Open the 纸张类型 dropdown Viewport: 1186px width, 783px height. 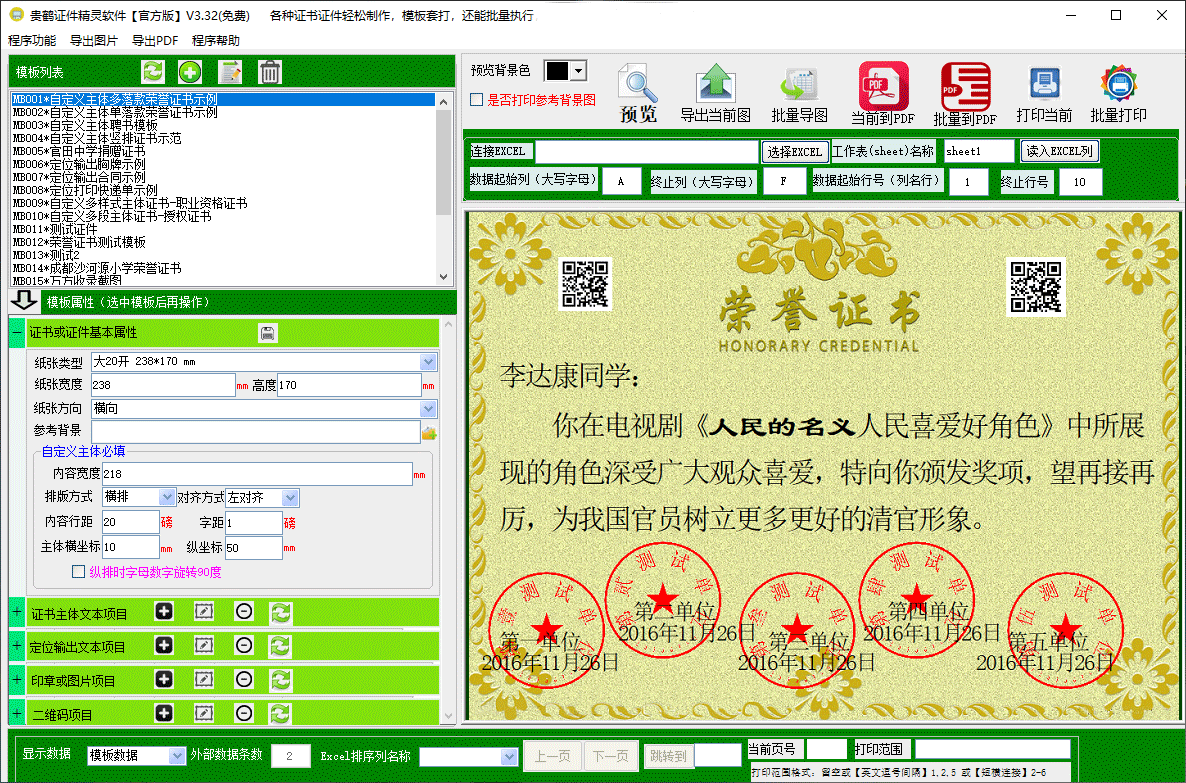[429, 362]
